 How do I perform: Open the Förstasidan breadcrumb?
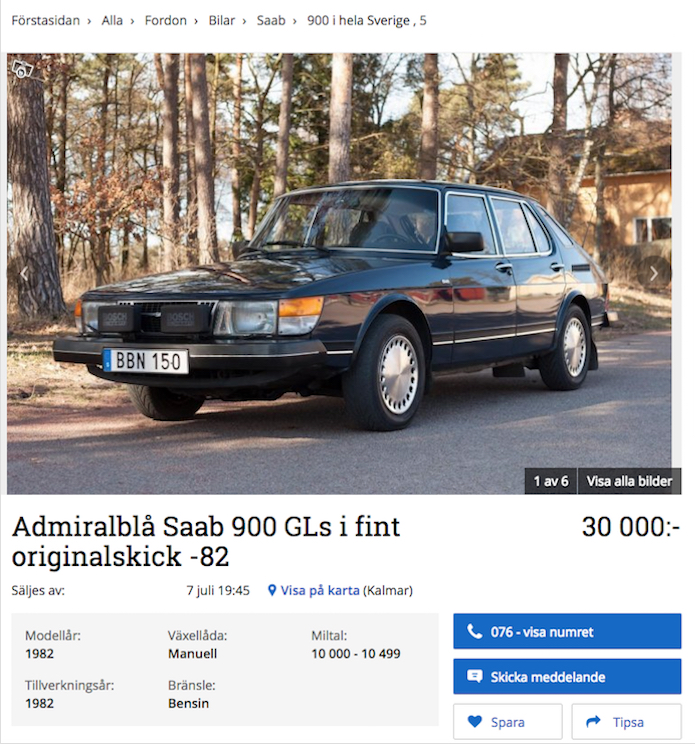(x=46, y=20)
